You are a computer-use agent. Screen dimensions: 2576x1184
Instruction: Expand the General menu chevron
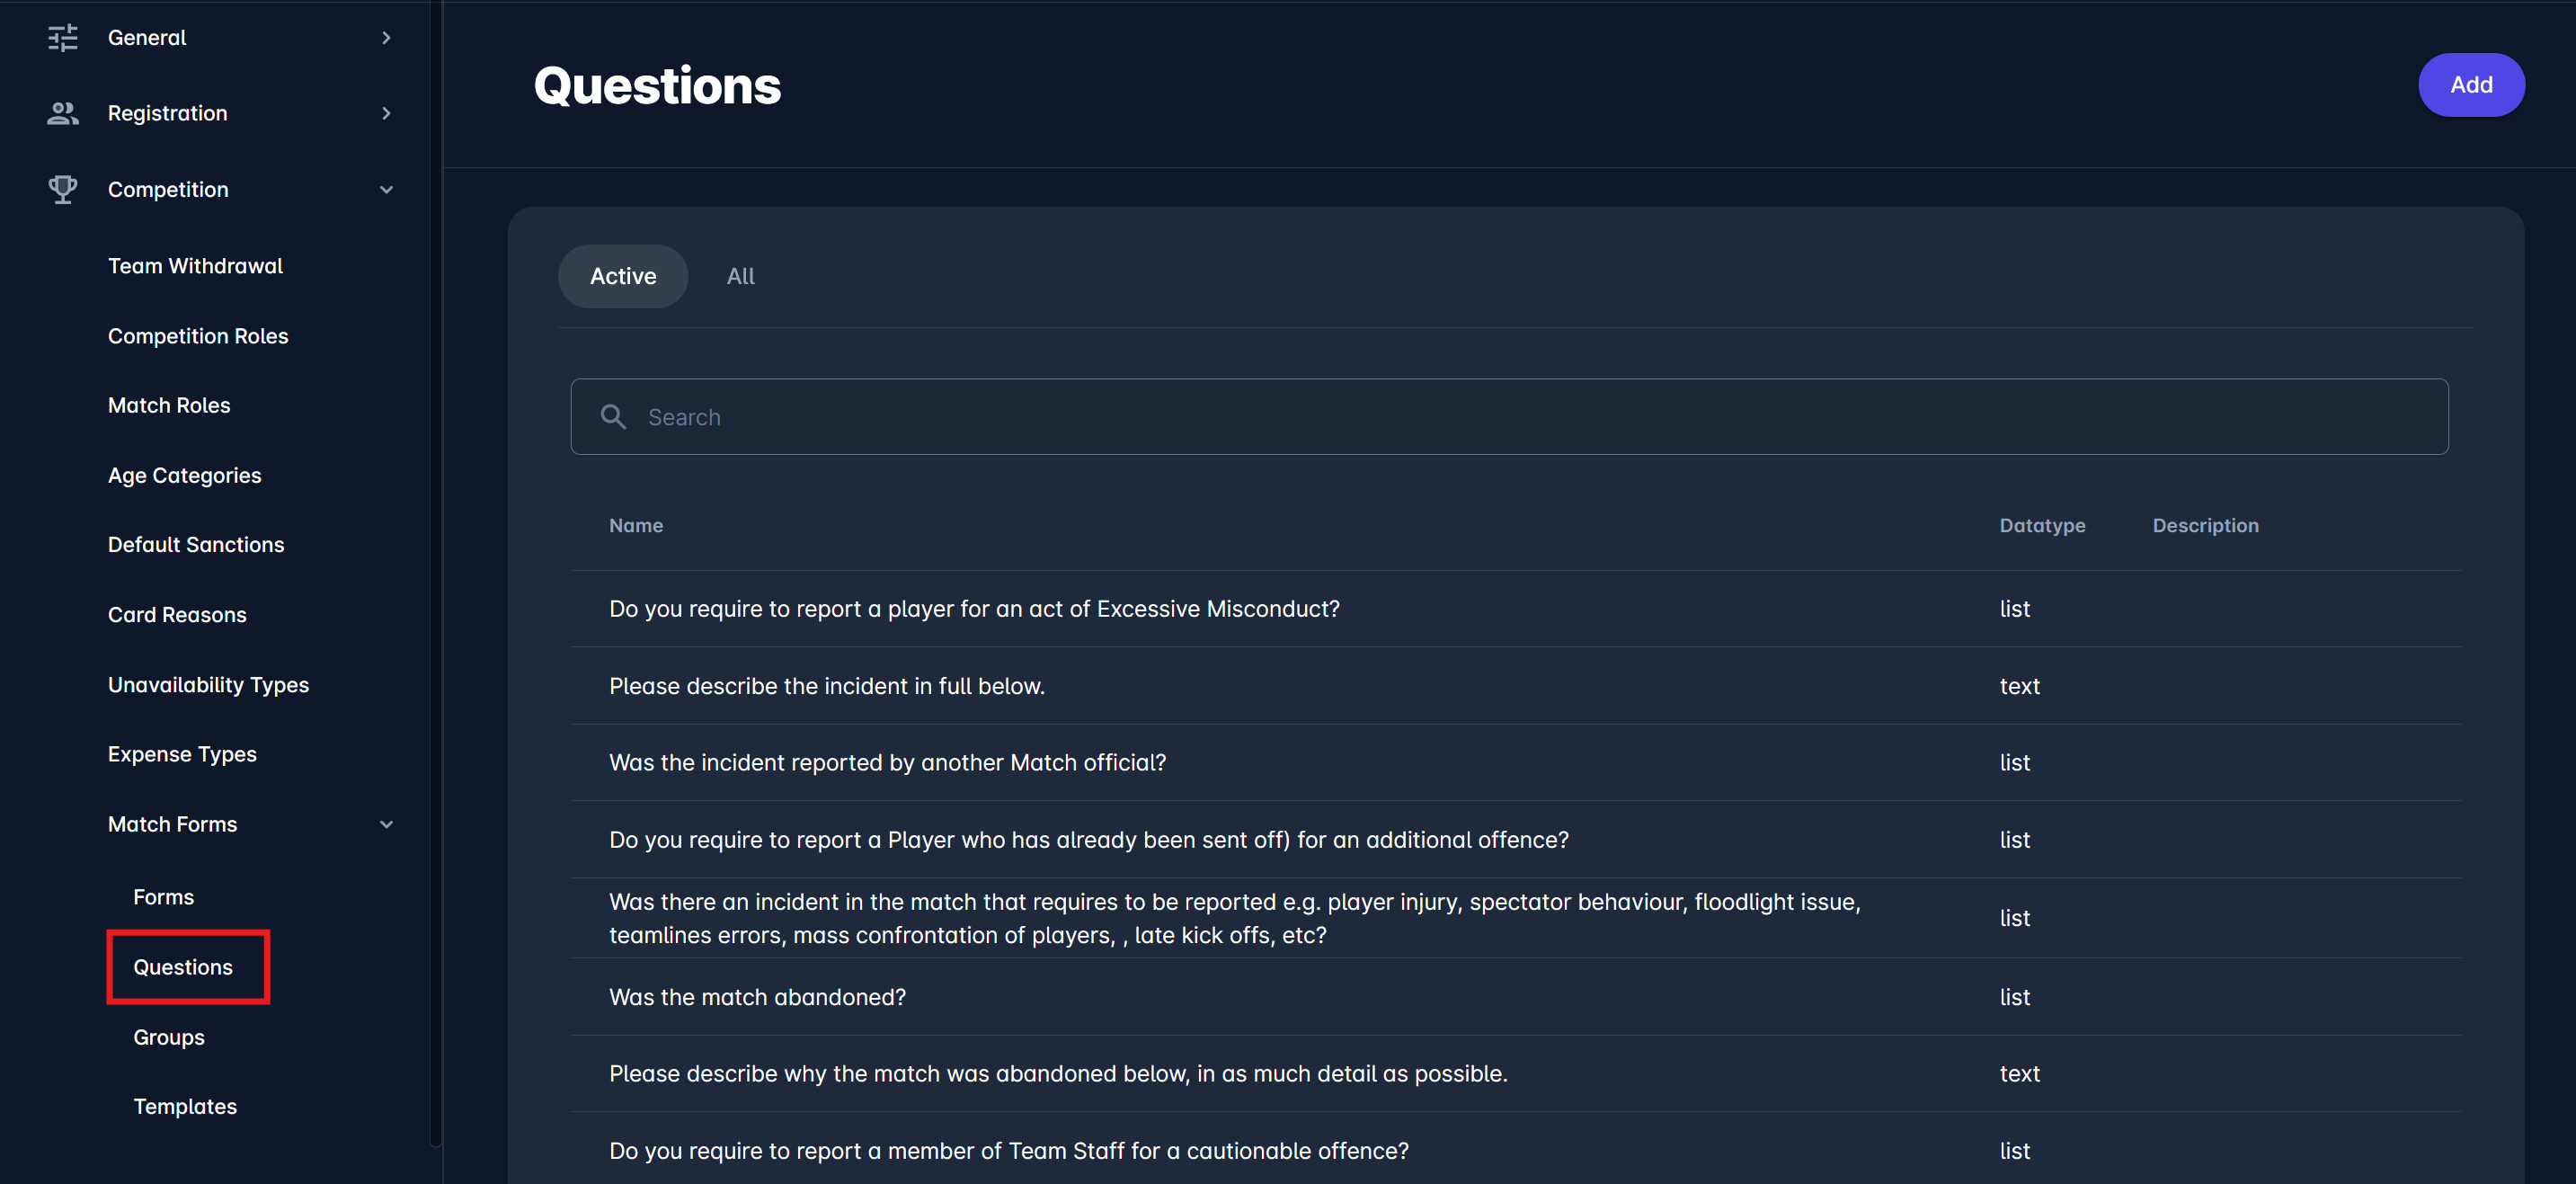point(386,38)
